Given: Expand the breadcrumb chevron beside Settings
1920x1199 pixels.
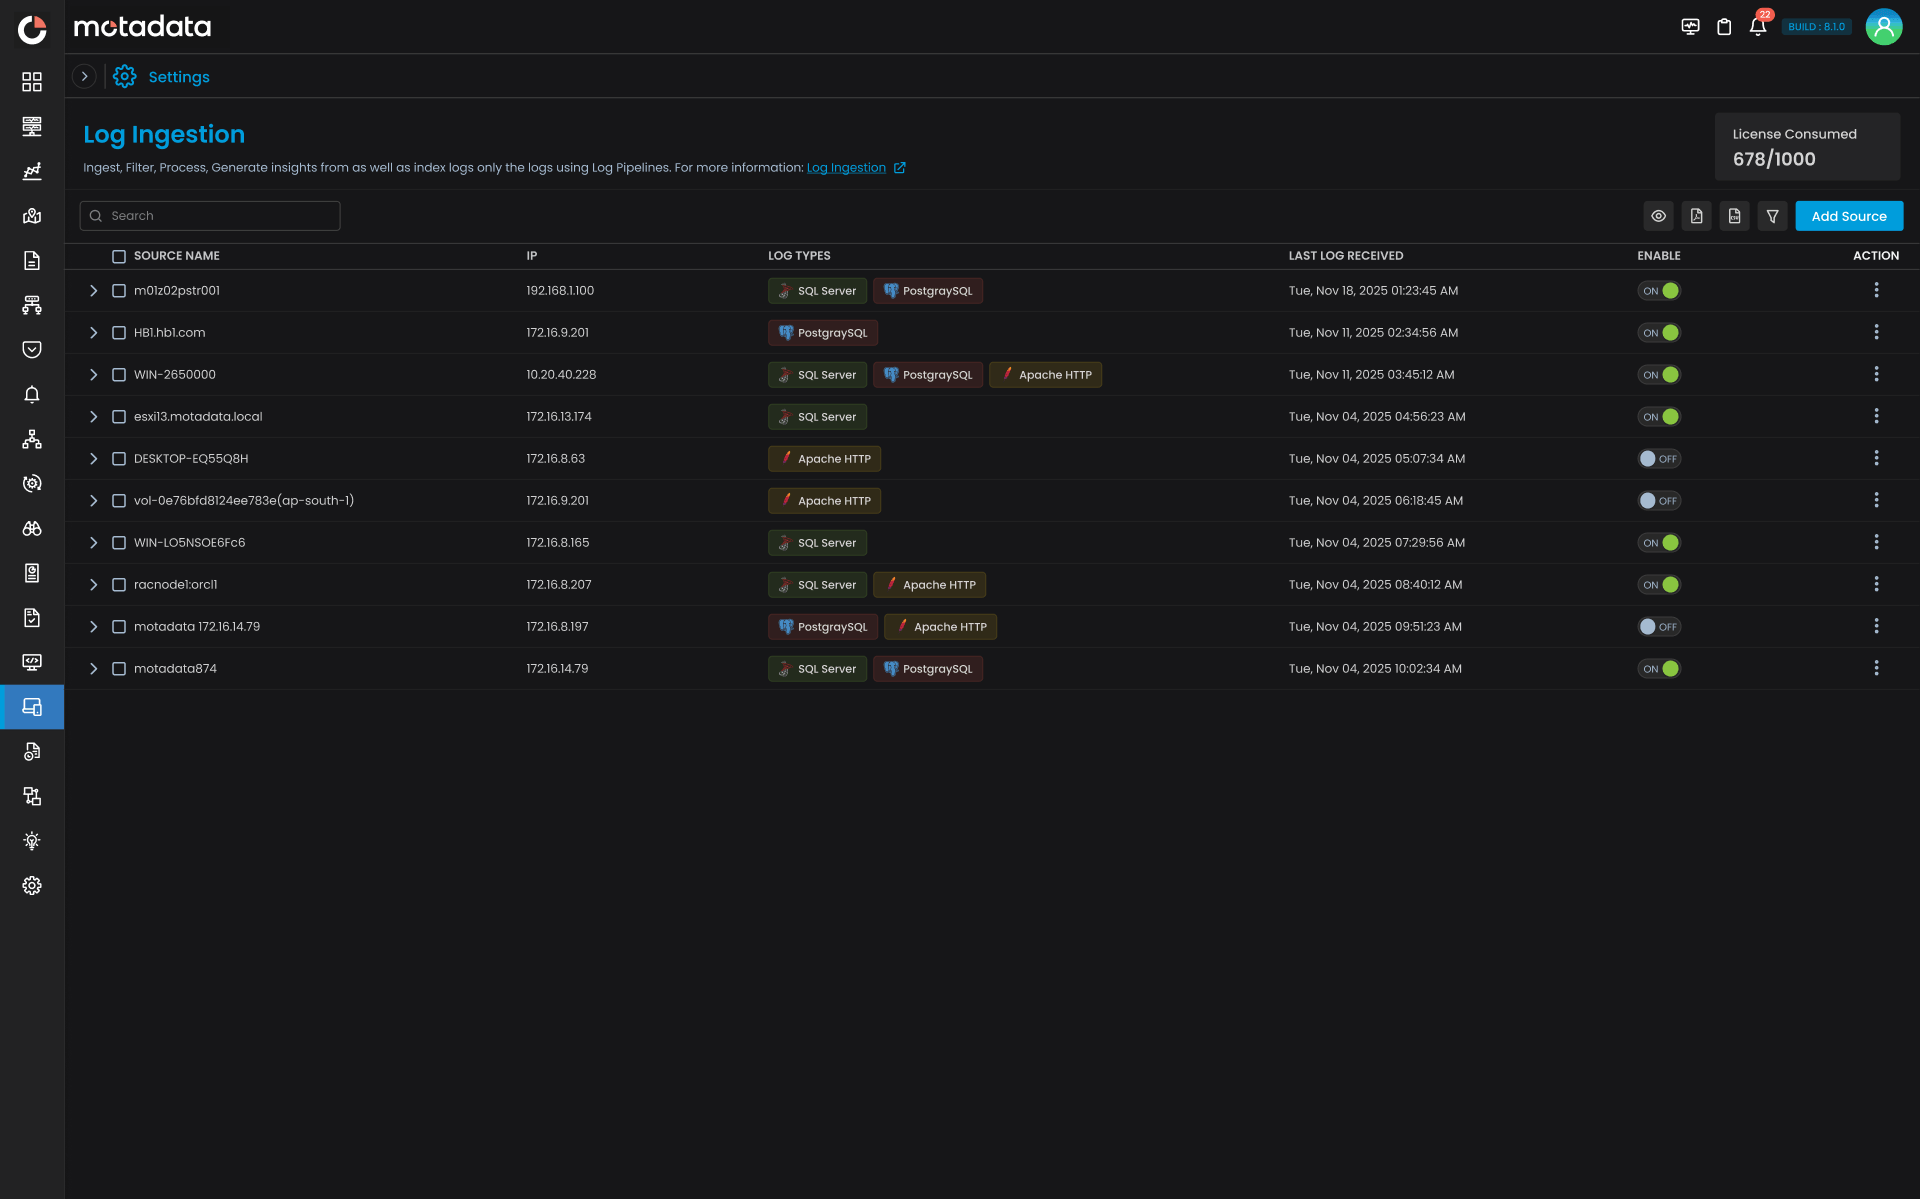Looking at the screenshot, I should pos(85,76).
